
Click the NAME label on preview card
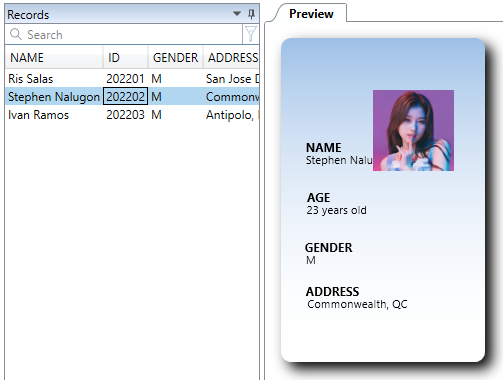323,148
